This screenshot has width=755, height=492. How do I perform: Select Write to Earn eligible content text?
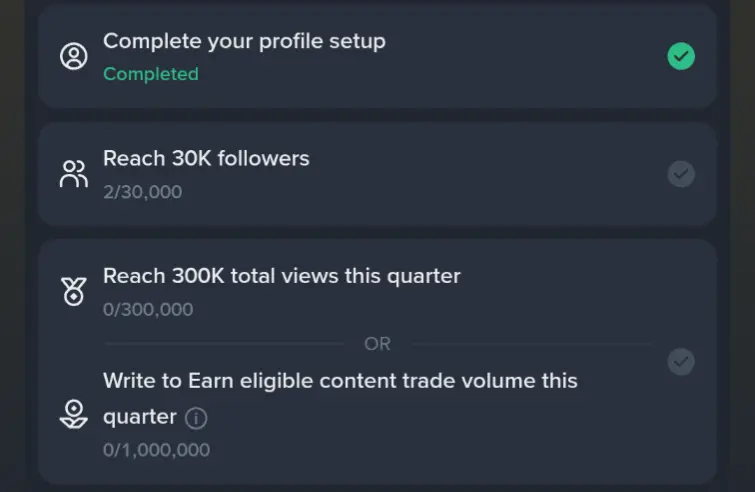[x=340, y=381]
